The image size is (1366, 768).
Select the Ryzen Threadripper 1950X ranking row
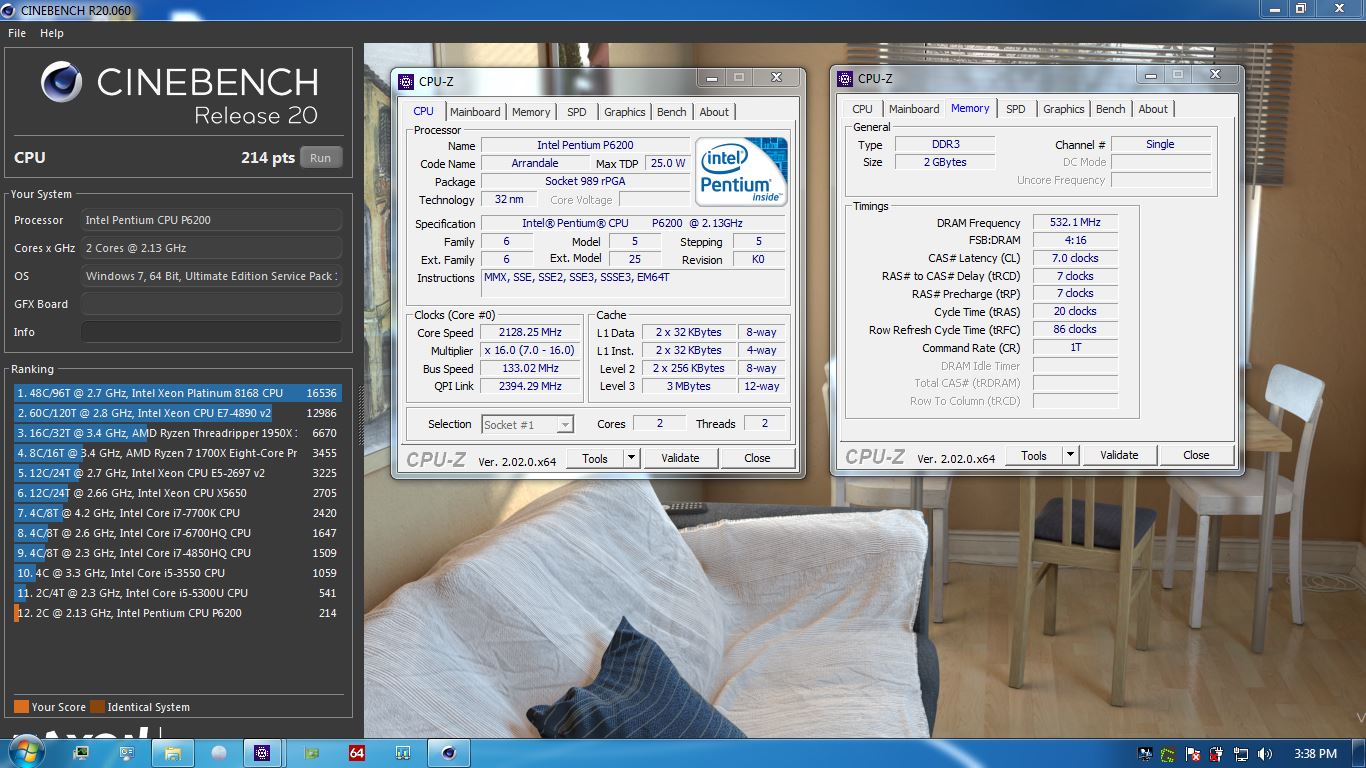(x=177, y=433)
